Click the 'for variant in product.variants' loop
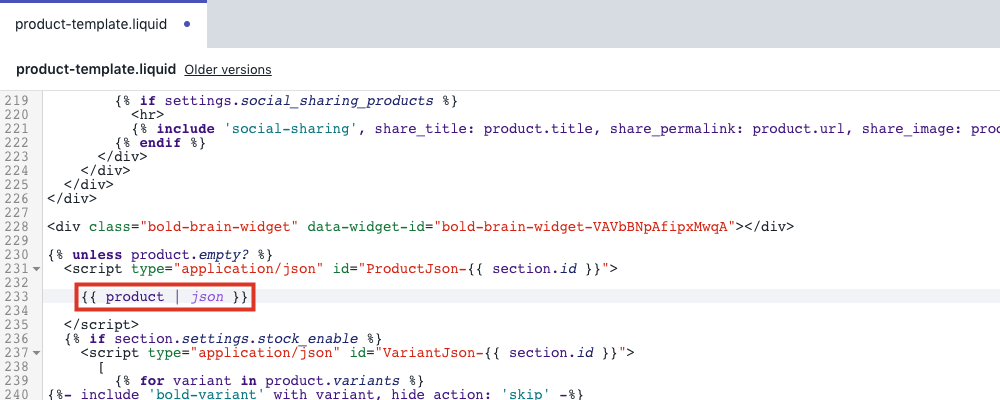Screen dimensions: 1000x400 tap(270, 381)
